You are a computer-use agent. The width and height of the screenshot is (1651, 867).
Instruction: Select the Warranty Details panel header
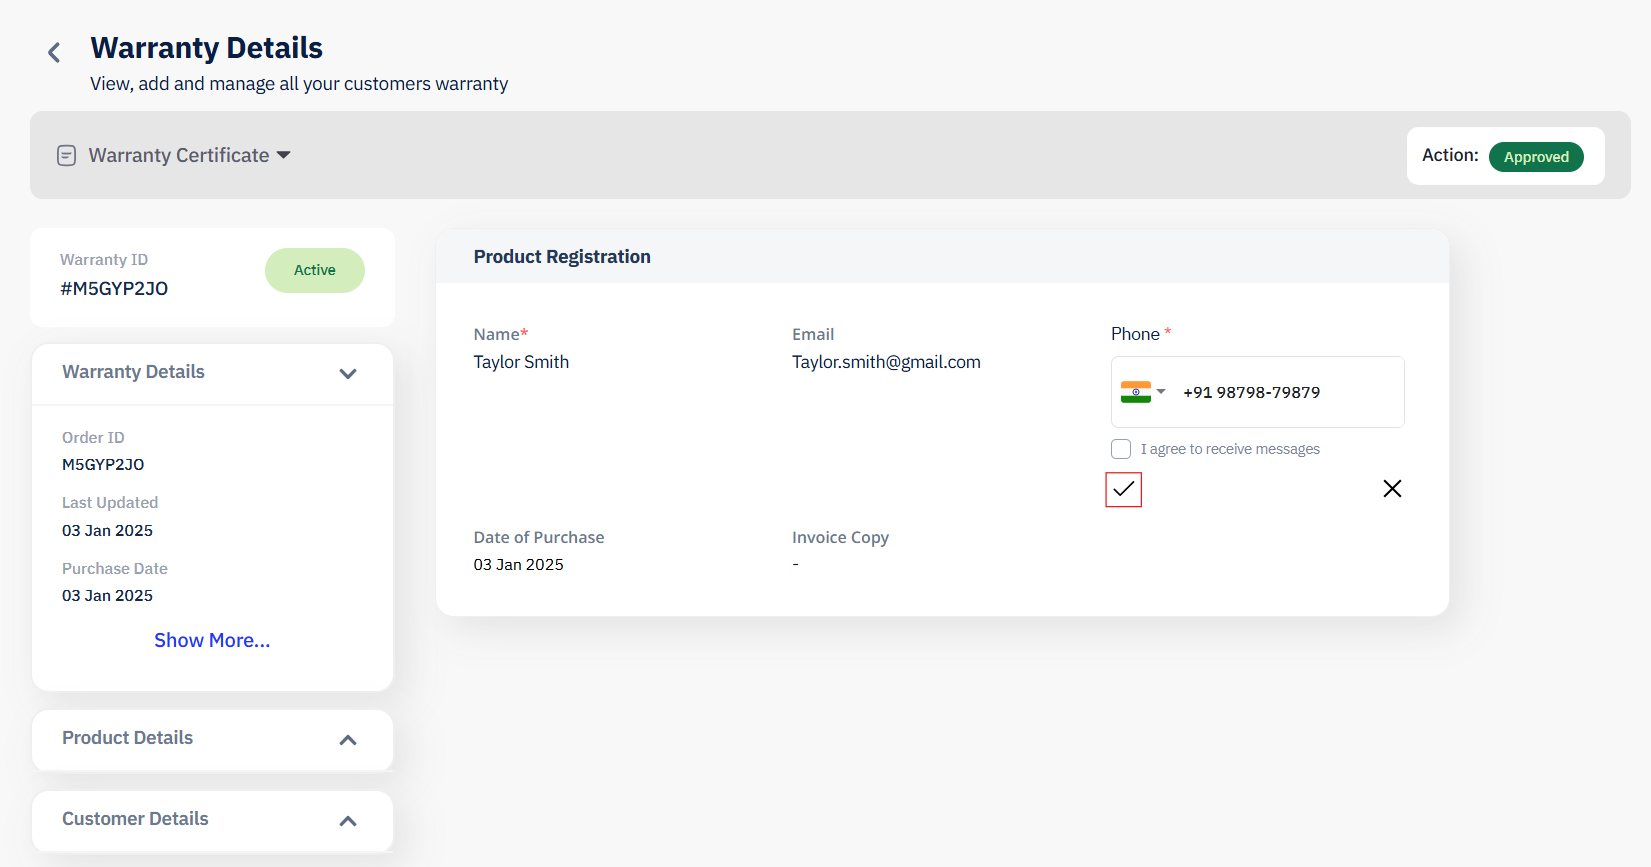pos(212,373)
